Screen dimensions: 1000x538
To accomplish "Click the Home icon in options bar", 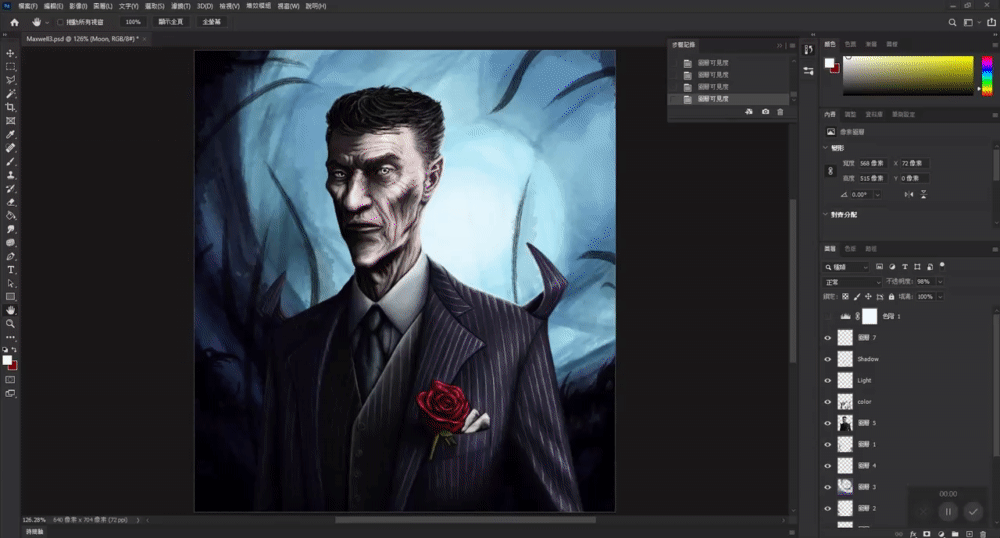I will [x=14, y=21].
